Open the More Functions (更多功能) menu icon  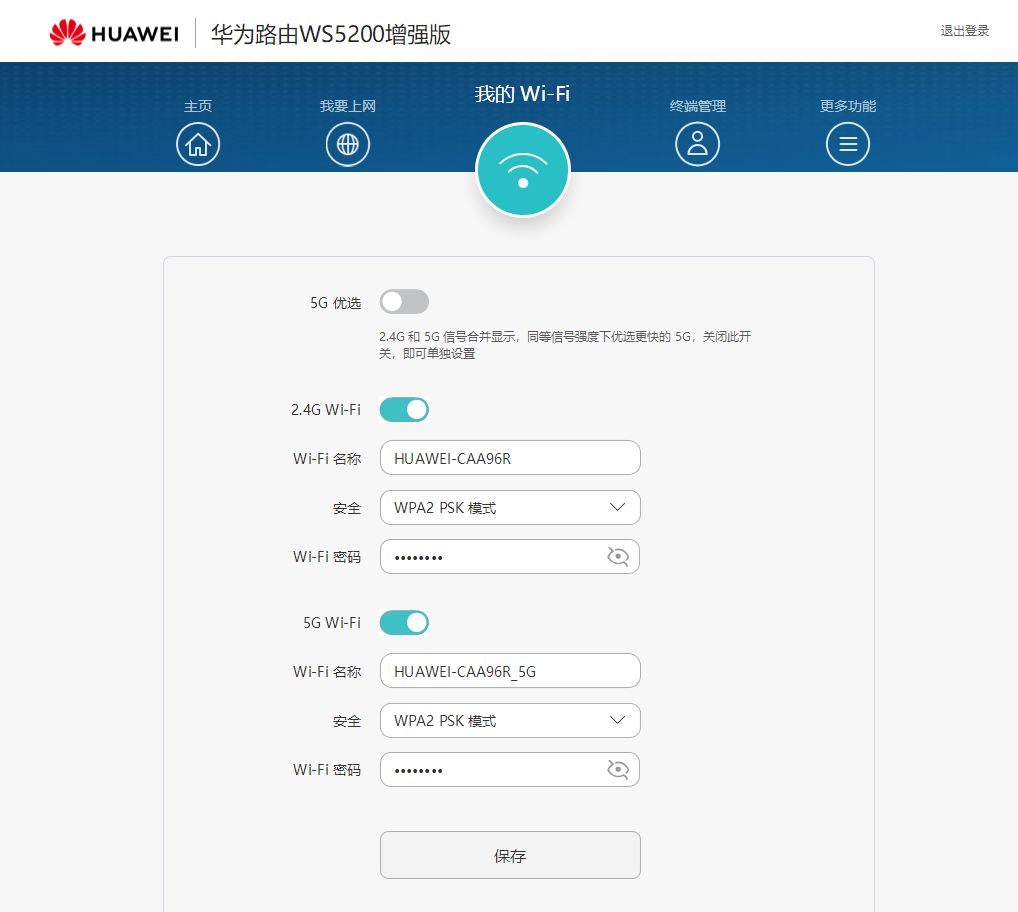point(848,145)
